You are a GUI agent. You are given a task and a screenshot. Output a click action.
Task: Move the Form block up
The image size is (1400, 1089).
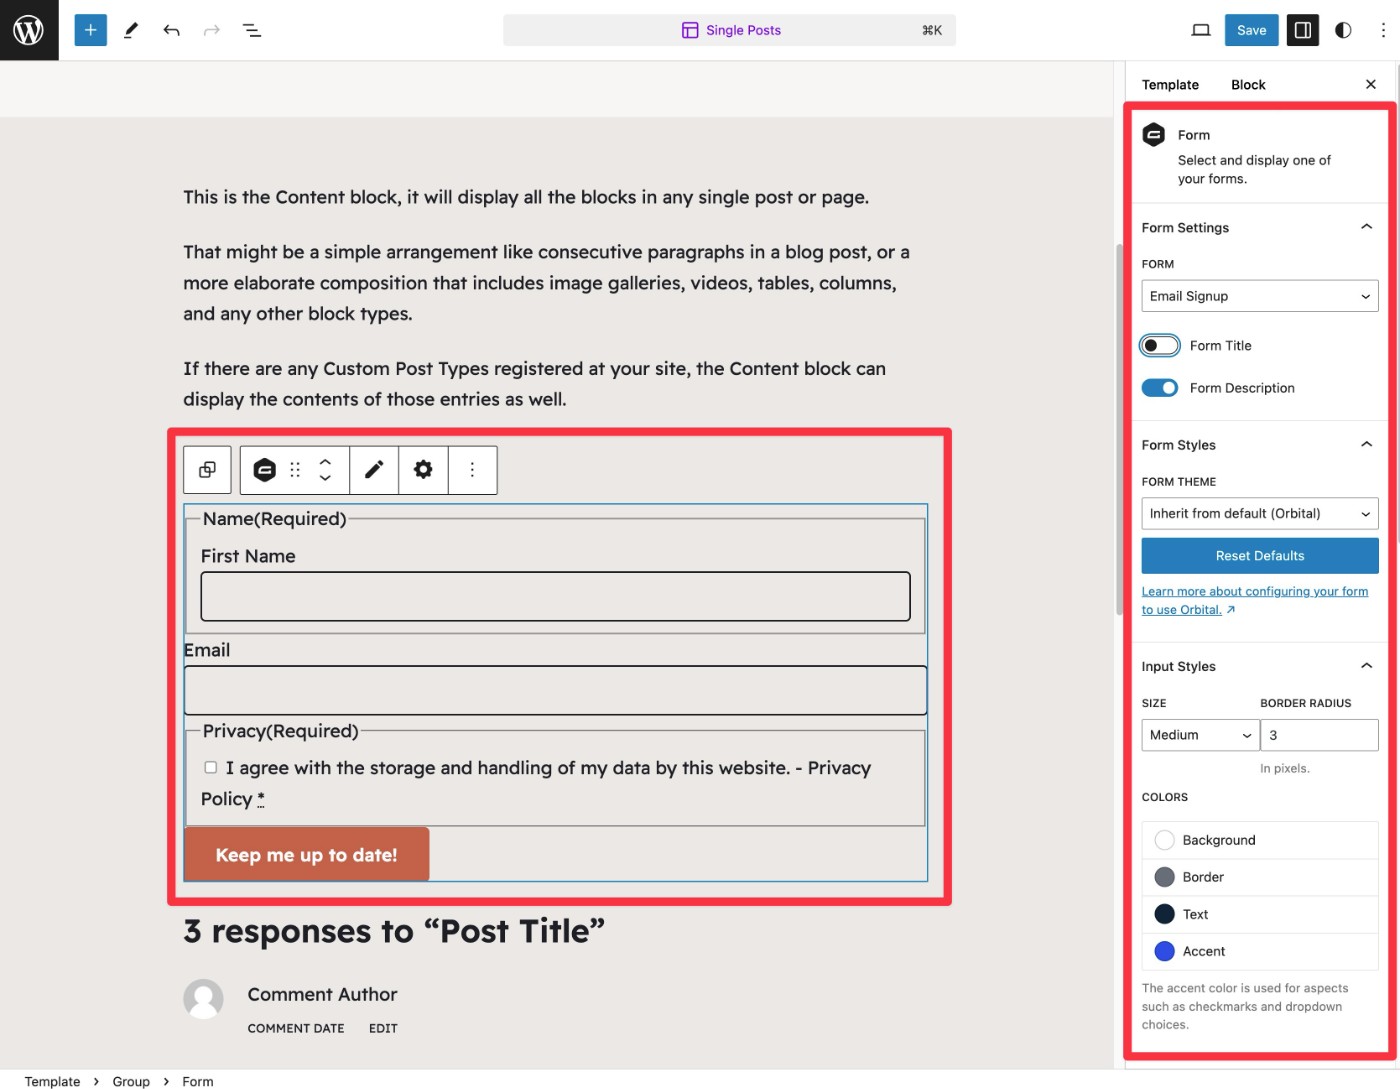325,462
